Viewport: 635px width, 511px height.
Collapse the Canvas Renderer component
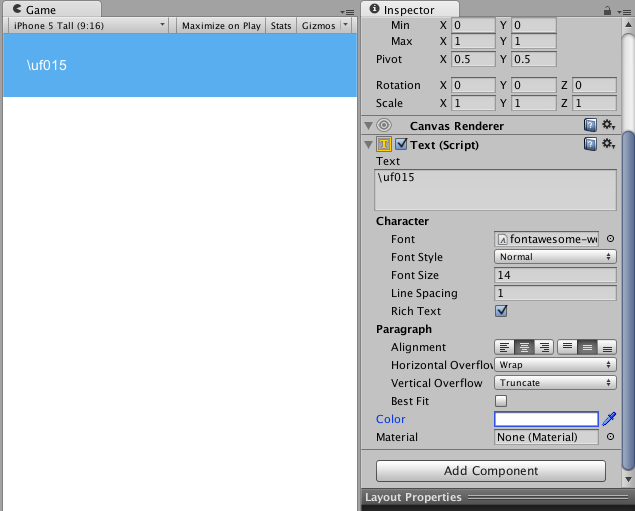pyautogui.click(x=369, y=126)
